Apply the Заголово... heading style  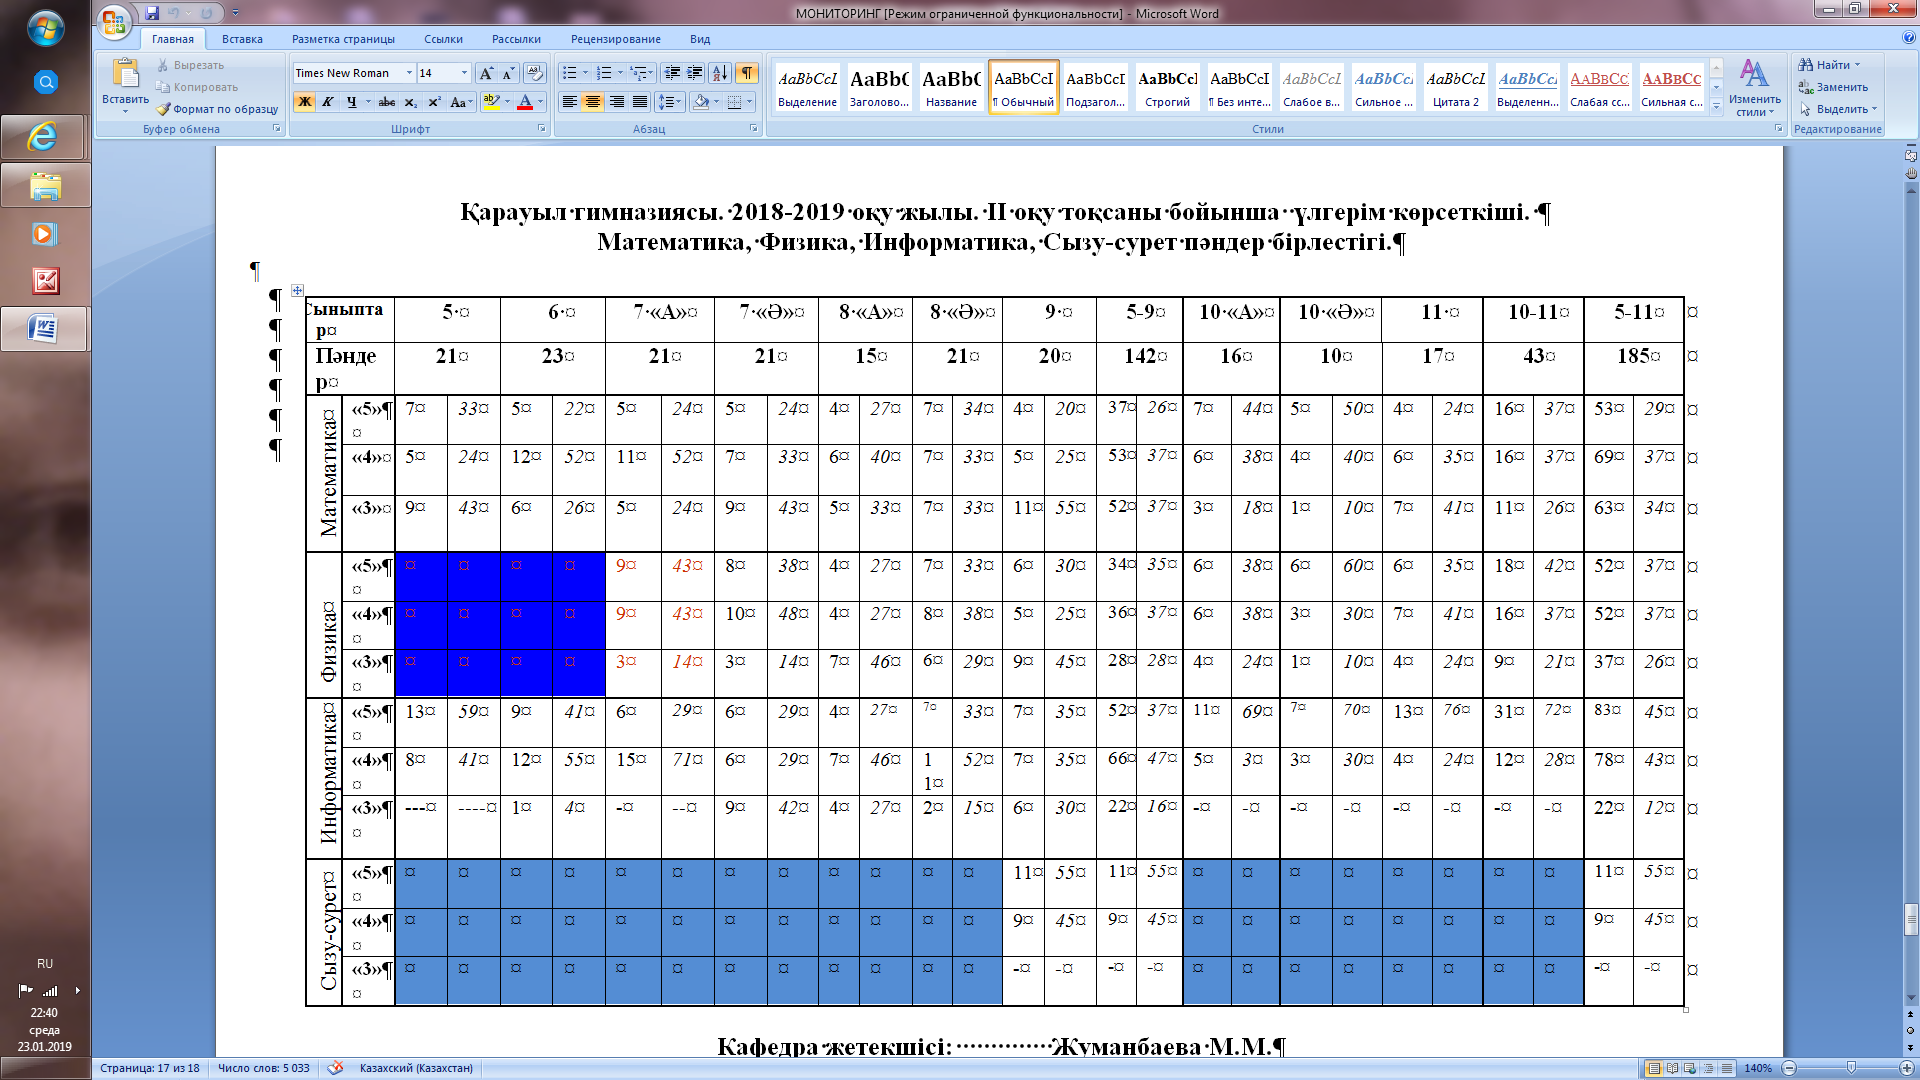tap(879, 88)
